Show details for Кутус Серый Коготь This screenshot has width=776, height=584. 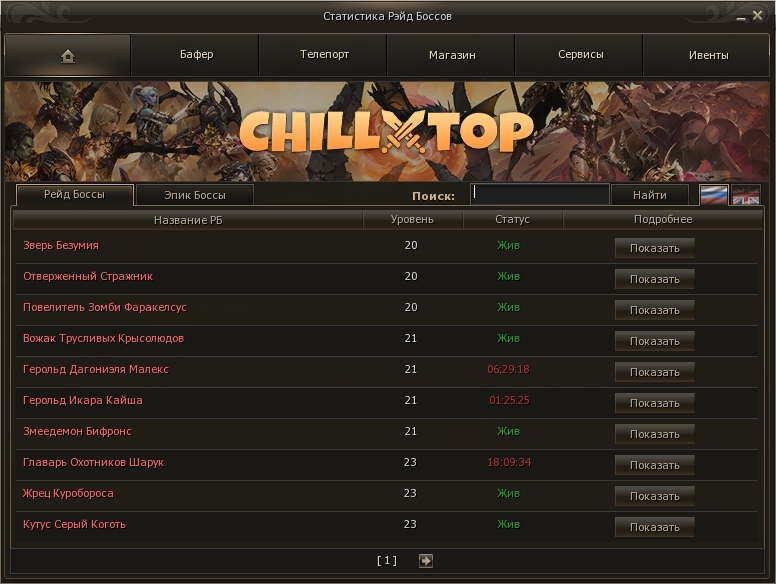(x=654, y=527)
